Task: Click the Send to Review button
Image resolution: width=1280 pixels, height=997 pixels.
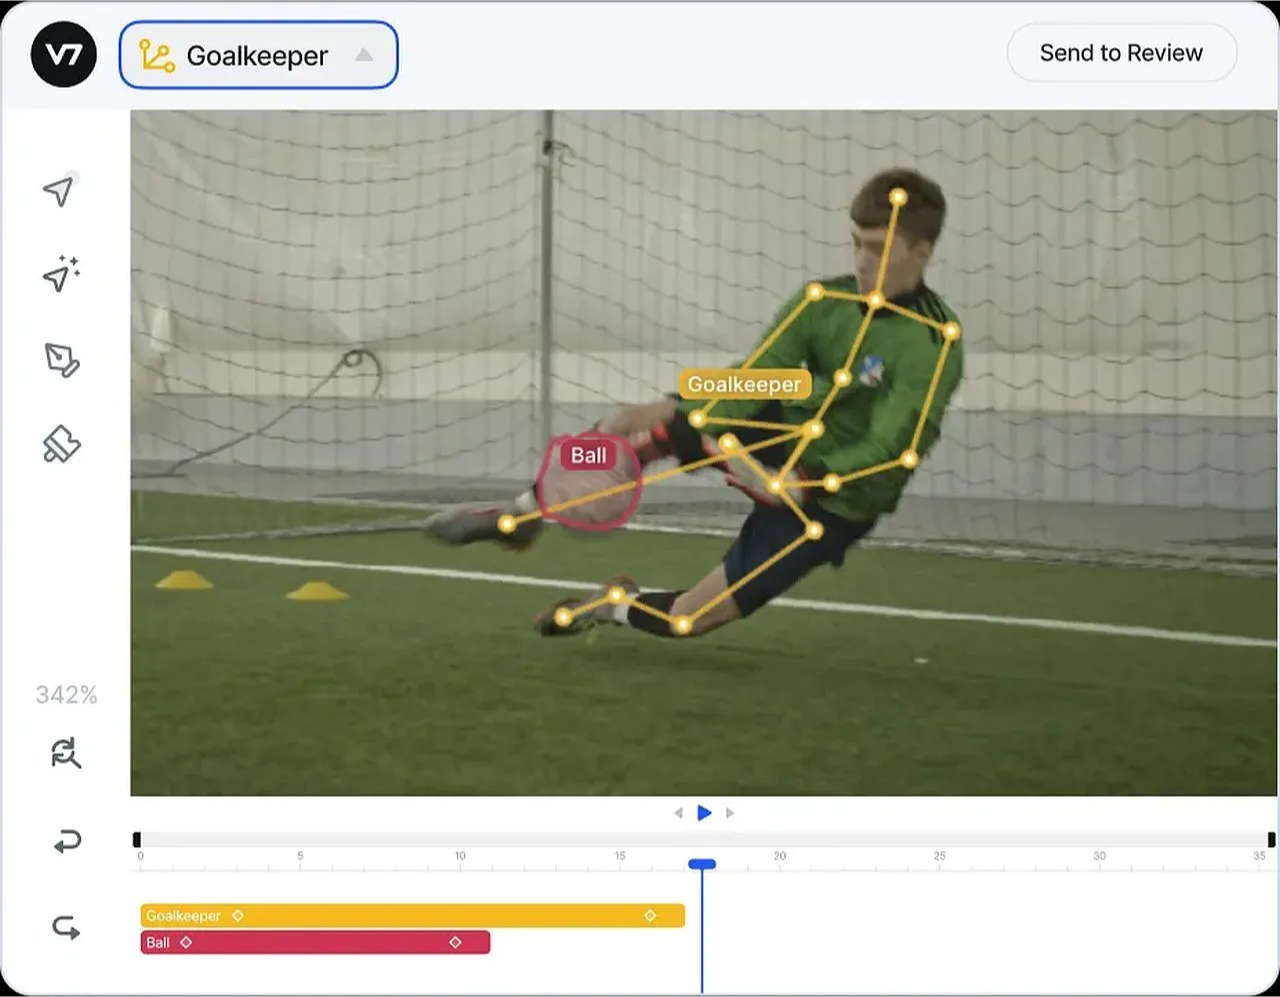Action: (1121, 53)
